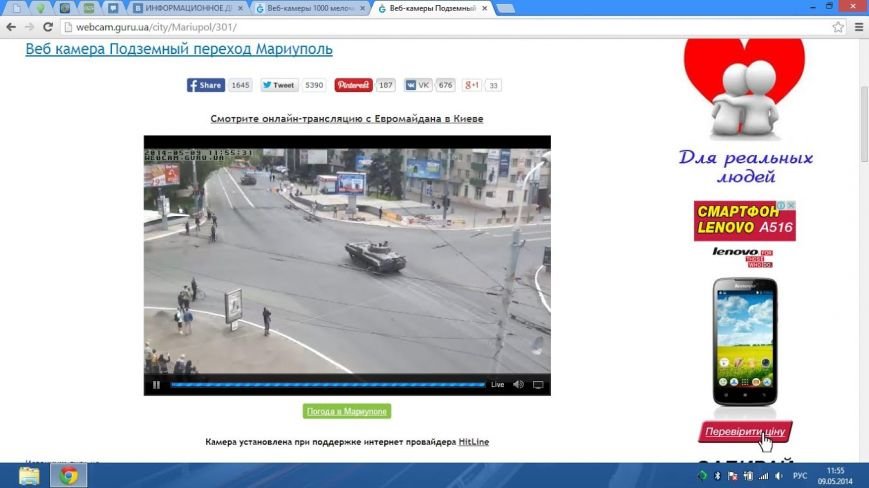The width and height of the screenshot is (869, 488).
Task: Click Tweet count 5390
Action: (314, 85)
